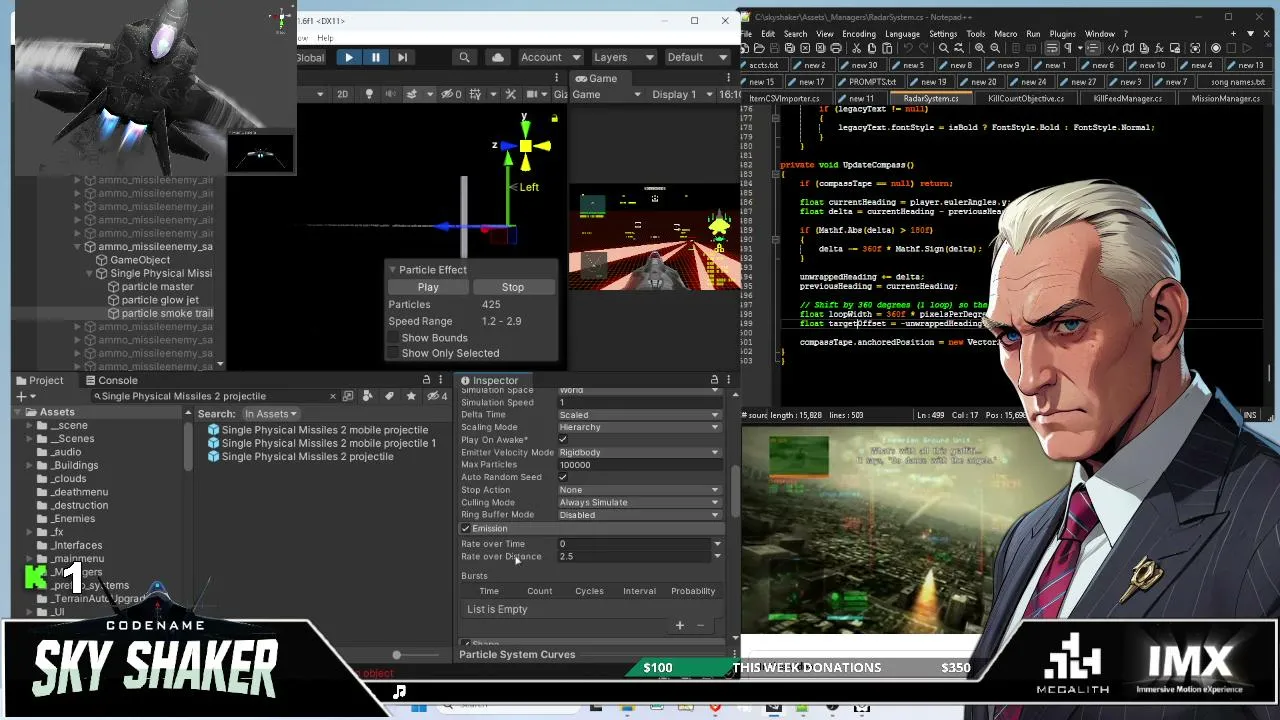Clear the Project search text
The width and height of the screenshot is (1280, 720).
[x=333, y=396]
